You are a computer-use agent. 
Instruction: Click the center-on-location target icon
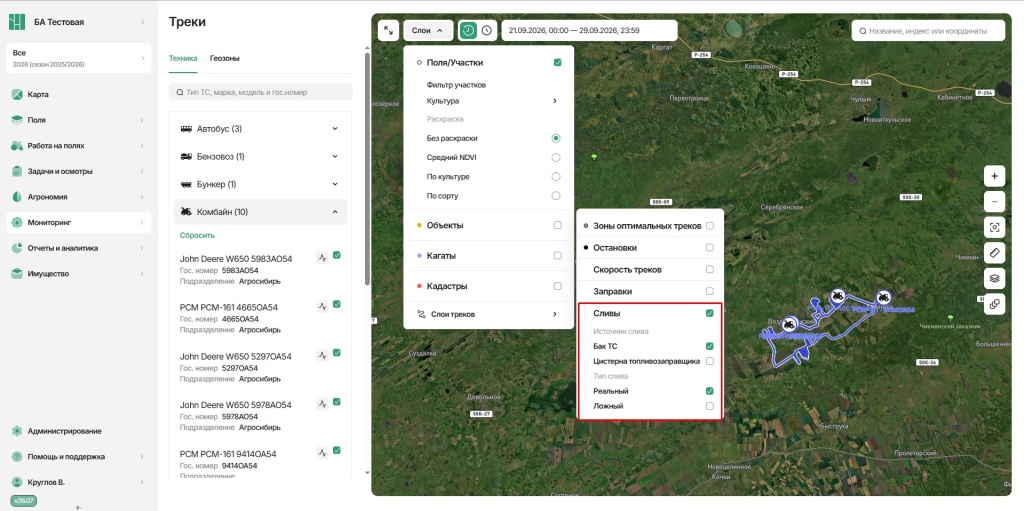994,227
